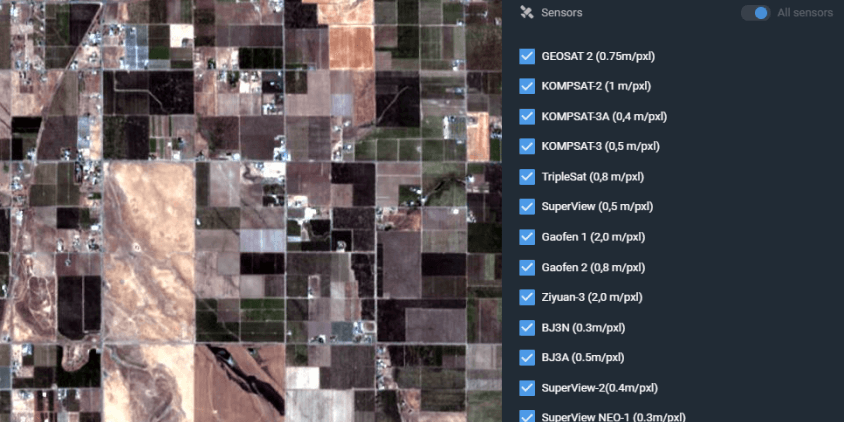Click the satellite Sensors icon
This screenshot has height=422, width=844.
click(x=526, y=12)
